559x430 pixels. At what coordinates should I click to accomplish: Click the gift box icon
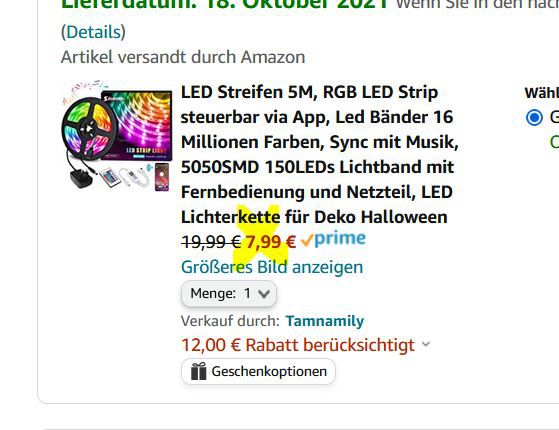pyautogui.click(x=198, y=371)
